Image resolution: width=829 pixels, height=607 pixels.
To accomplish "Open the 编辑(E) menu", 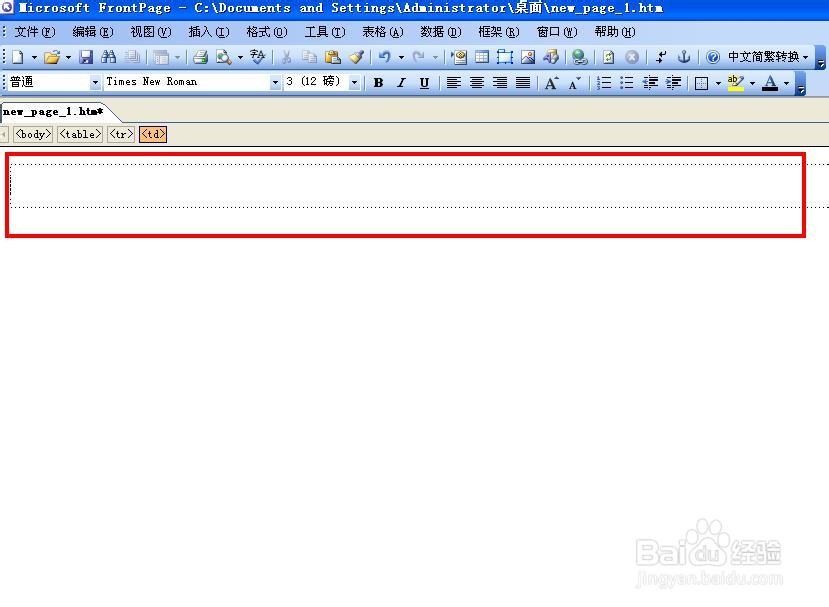I will pyautogui.click(x=93, y=32).
